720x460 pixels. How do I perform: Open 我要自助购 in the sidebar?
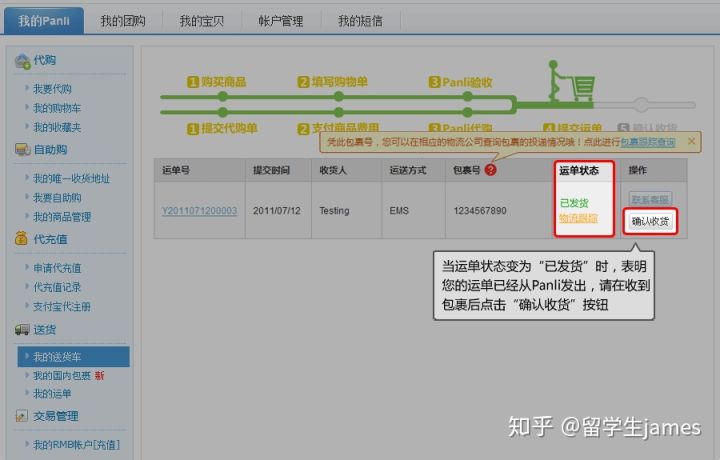coord(57,197)
